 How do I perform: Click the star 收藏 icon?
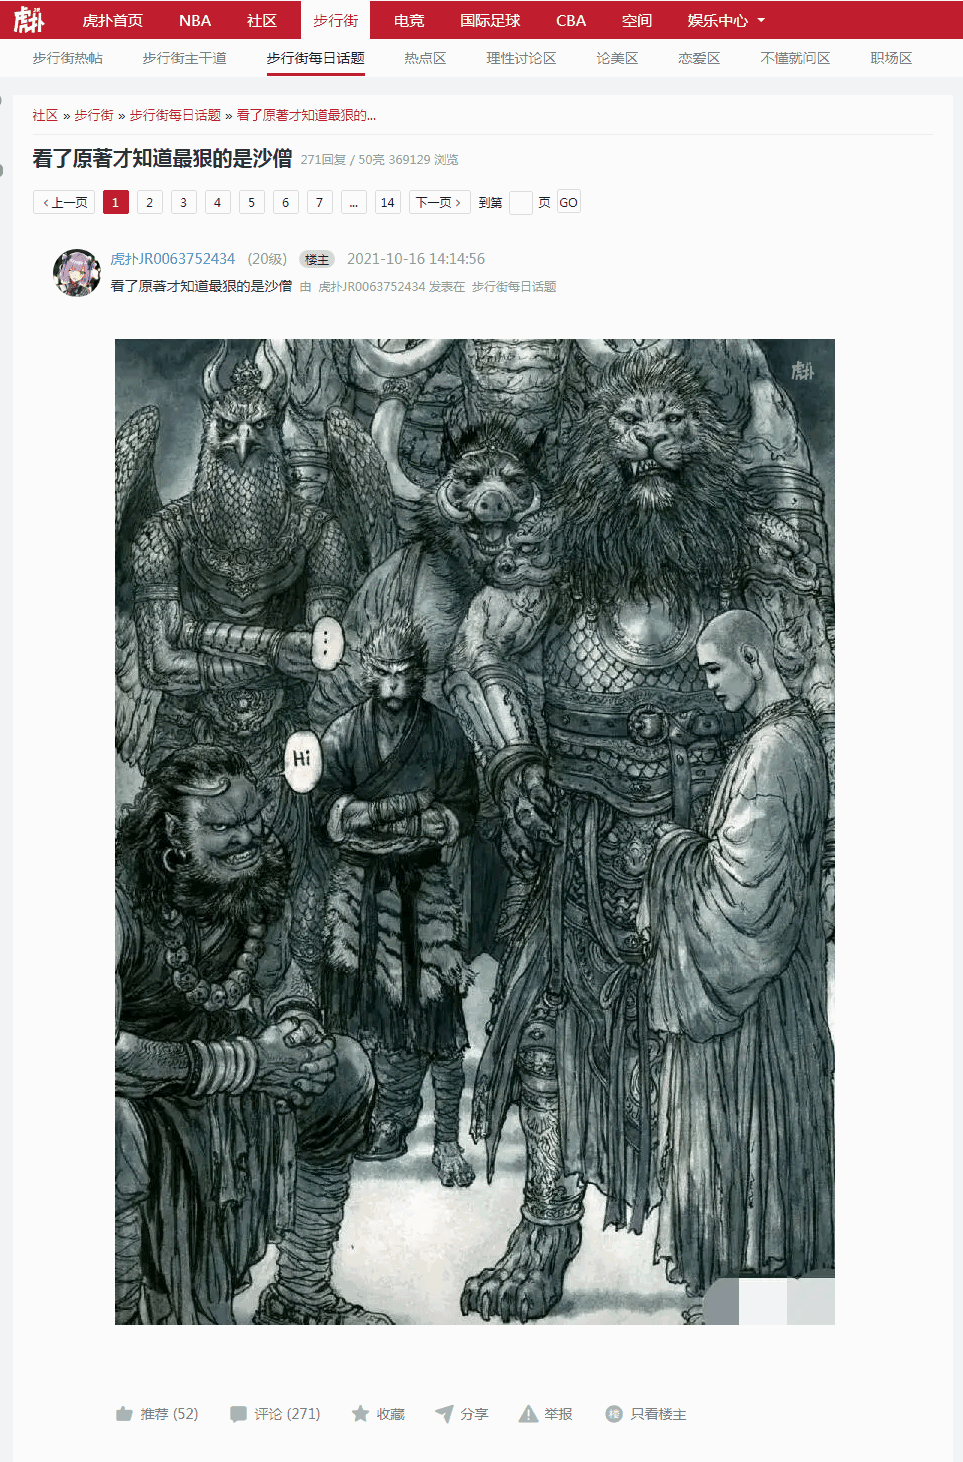coord(360,1414)
